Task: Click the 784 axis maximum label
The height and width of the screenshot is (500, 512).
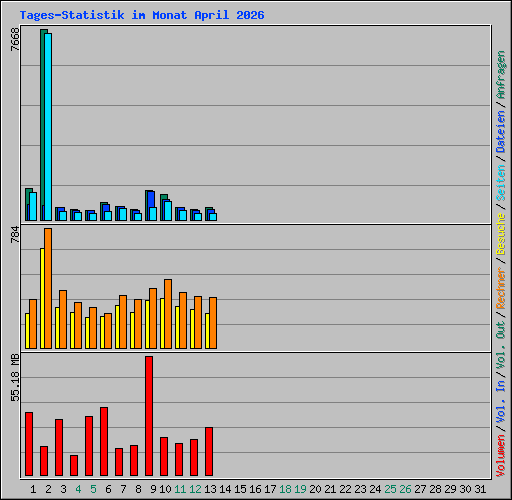Action: click(x=15, y=235)
